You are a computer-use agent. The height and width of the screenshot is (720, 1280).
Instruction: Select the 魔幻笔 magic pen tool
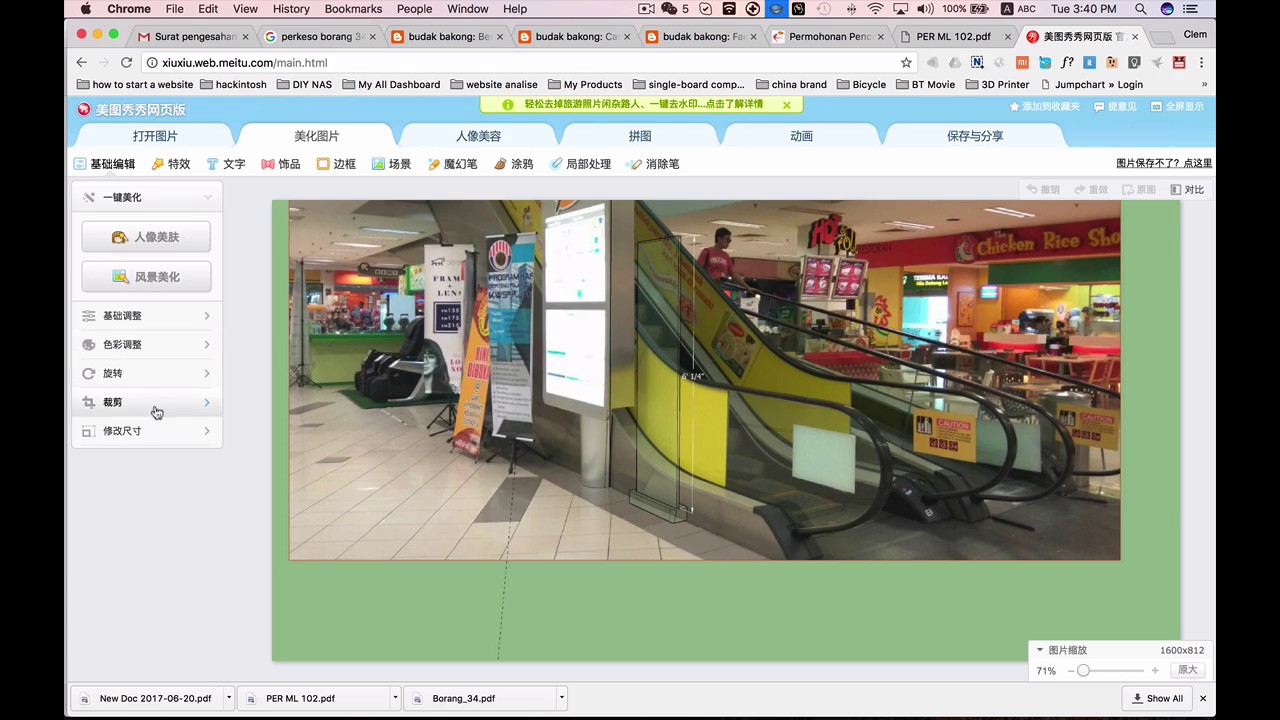pyautogui.click(x=452, y=164)
